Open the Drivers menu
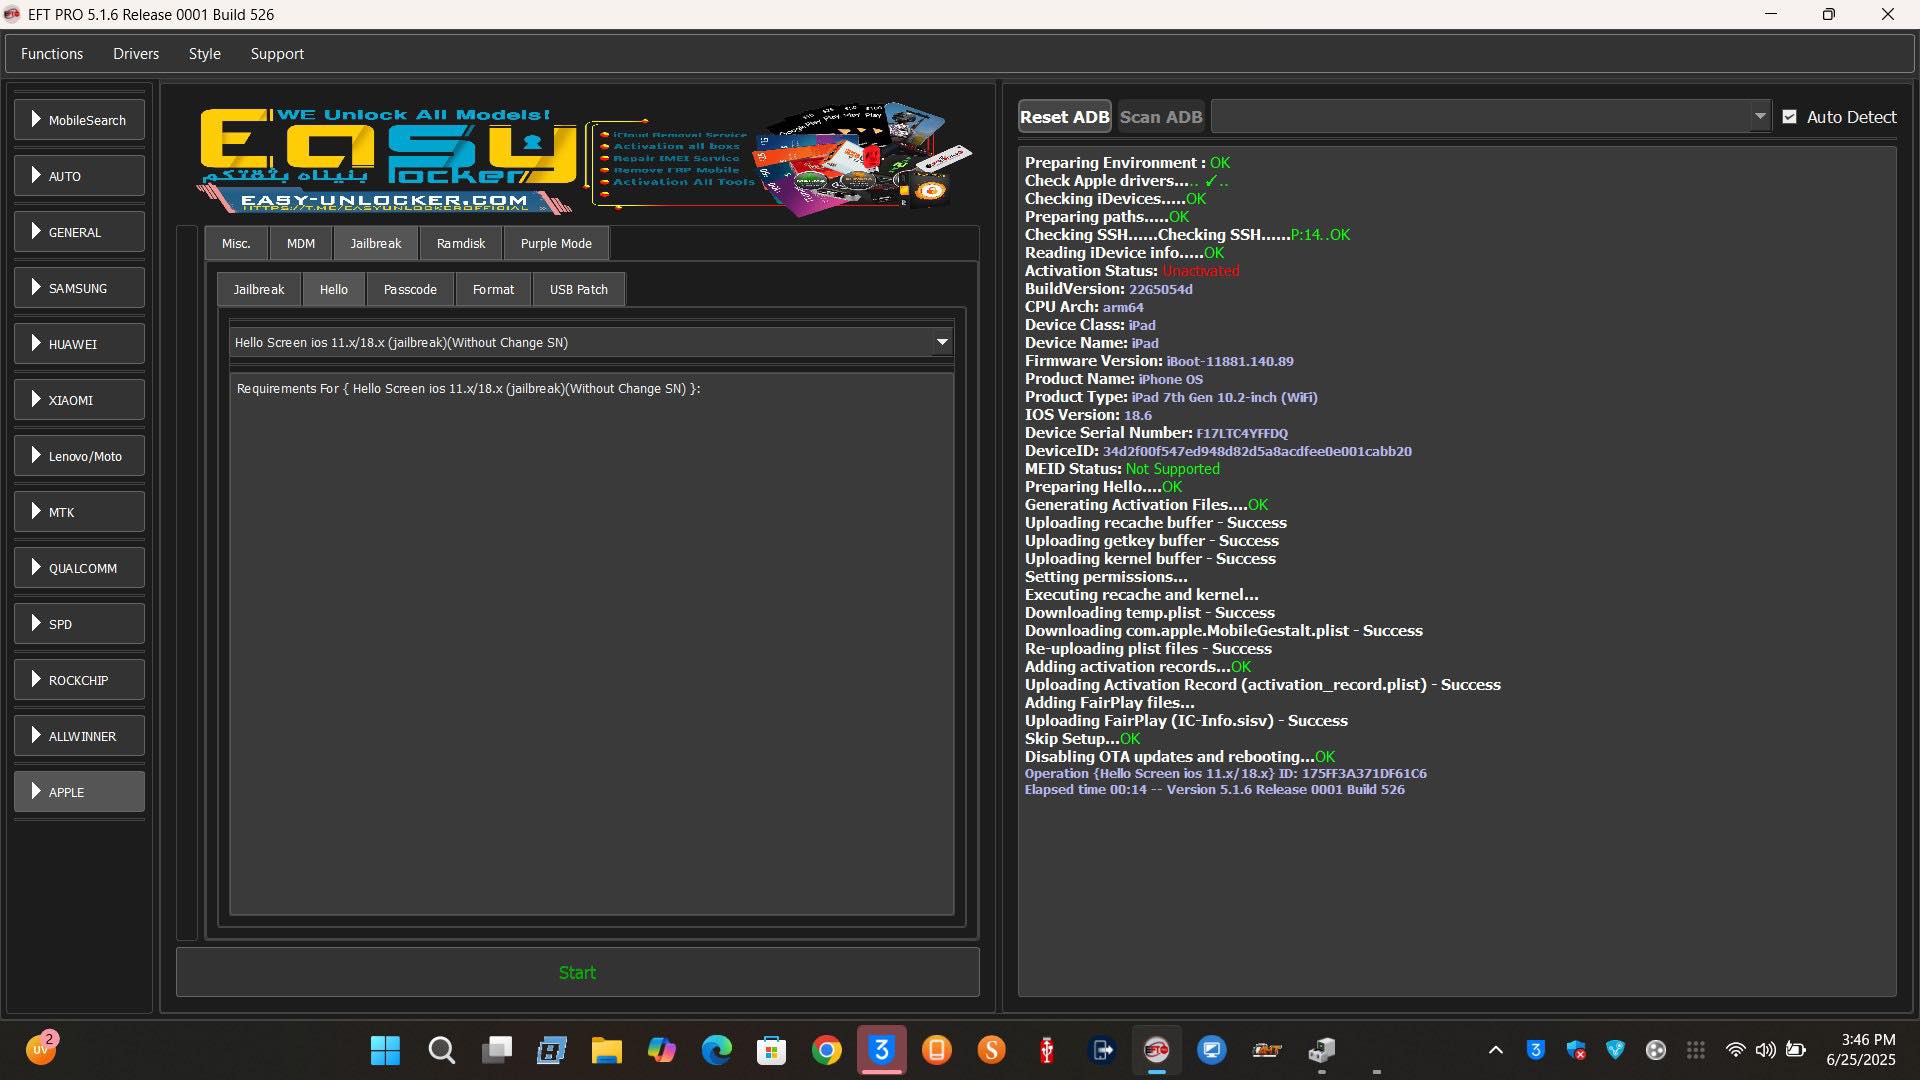Image resolution: width=1920 pixels, height=1080 pixels. point(136,54)
